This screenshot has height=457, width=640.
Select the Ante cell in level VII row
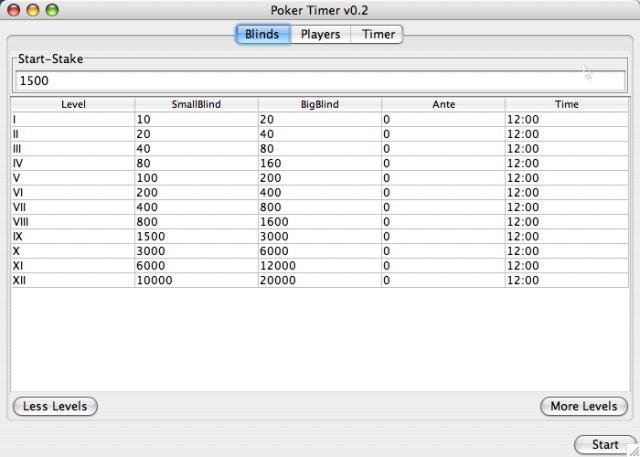coord(443,207)
